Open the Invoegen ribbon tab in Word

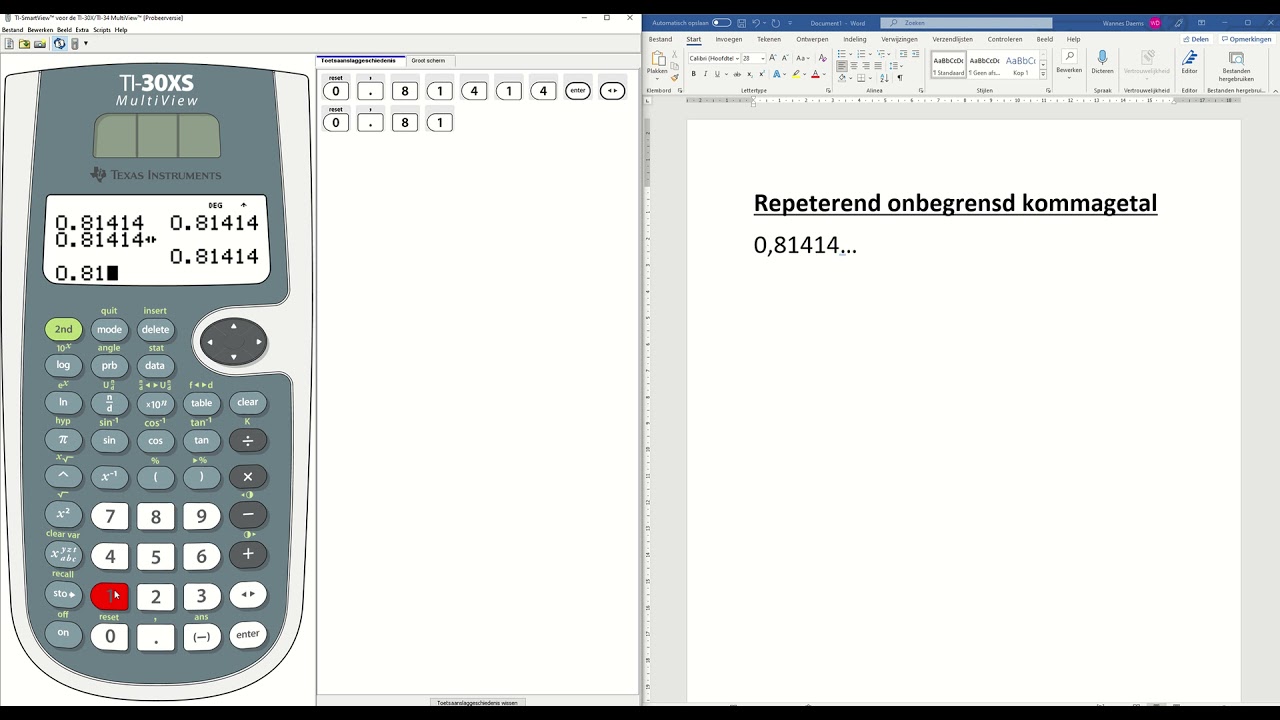click(x=728, y=40)
